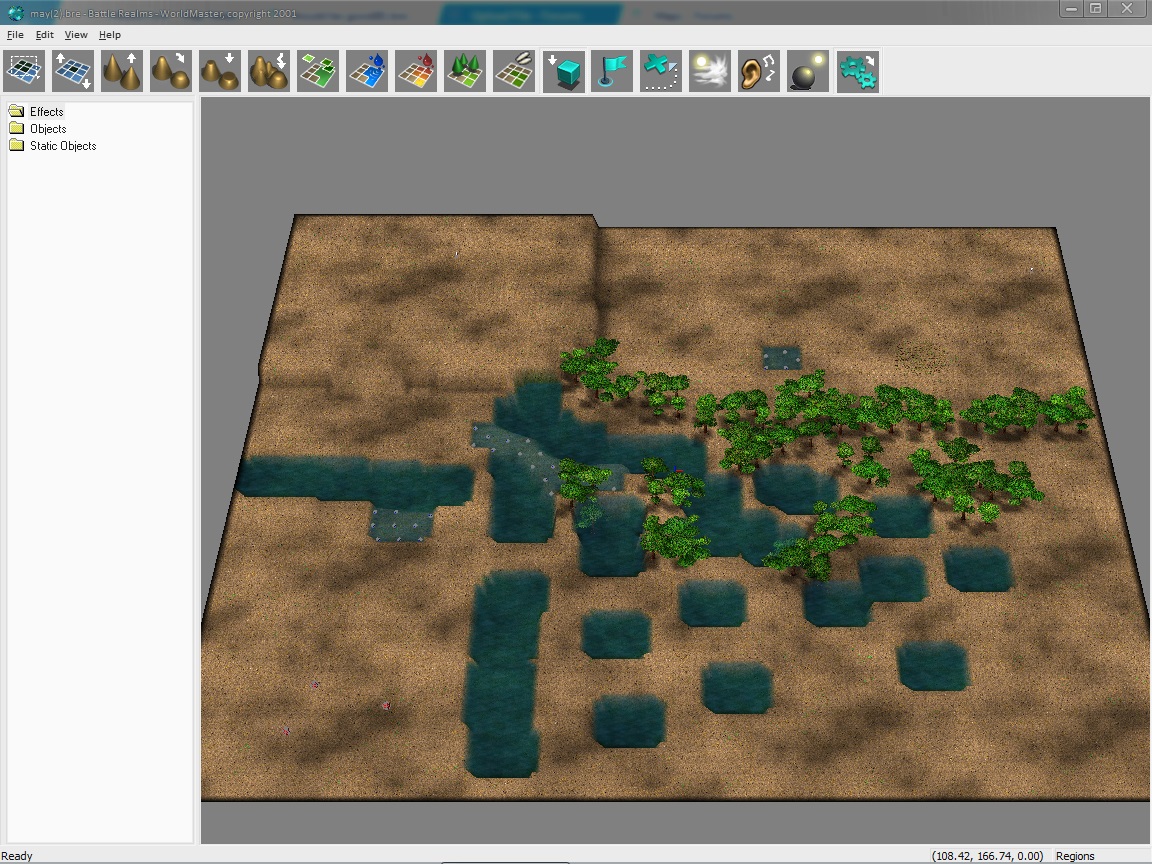The image size is (1152, 864).
Task: Select the wind and fog effects tool
Action: 710,71
